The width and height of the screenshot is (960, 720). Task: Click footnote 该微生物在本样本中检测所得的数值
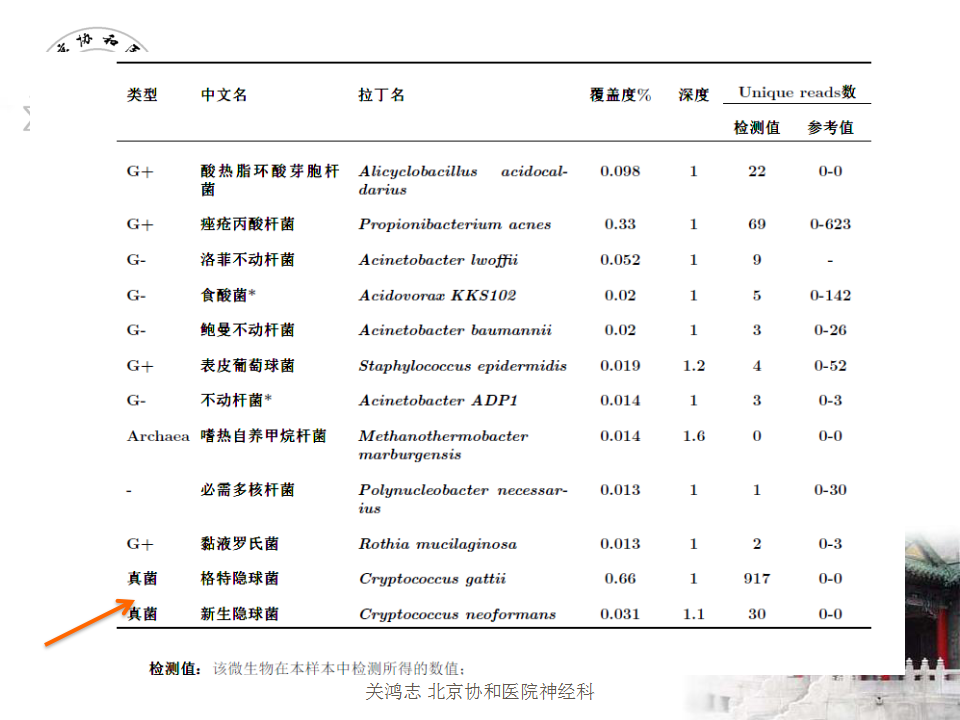click(339, 669)
